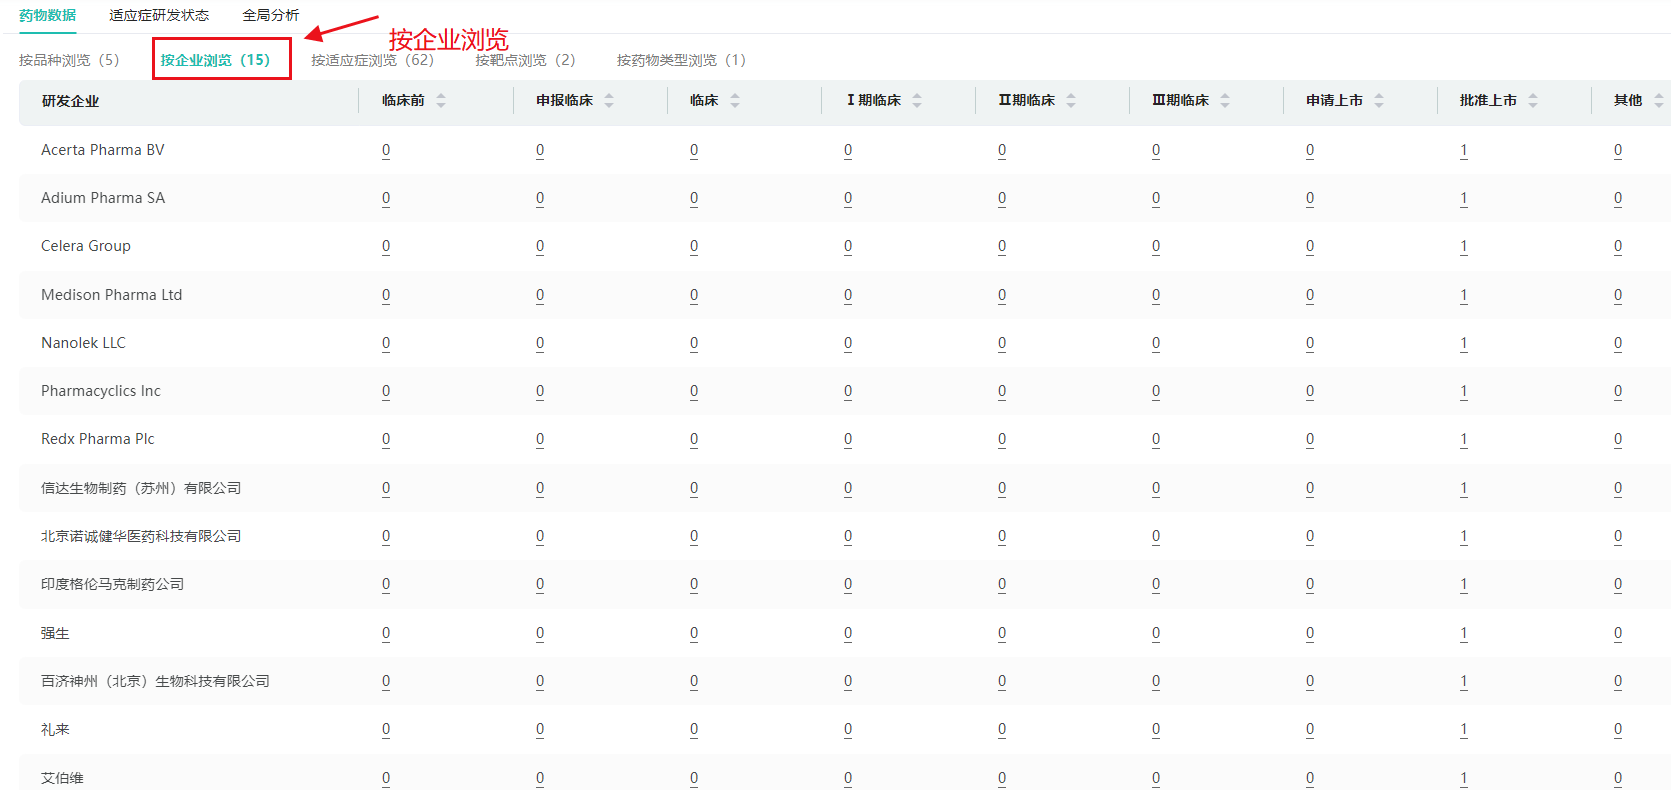The width and height of the screenshot is (1671, 790).
Task: Select company name 百济神州（北京）生物科技有限公司
Action: pyautogui.click(x=156, y=681)
